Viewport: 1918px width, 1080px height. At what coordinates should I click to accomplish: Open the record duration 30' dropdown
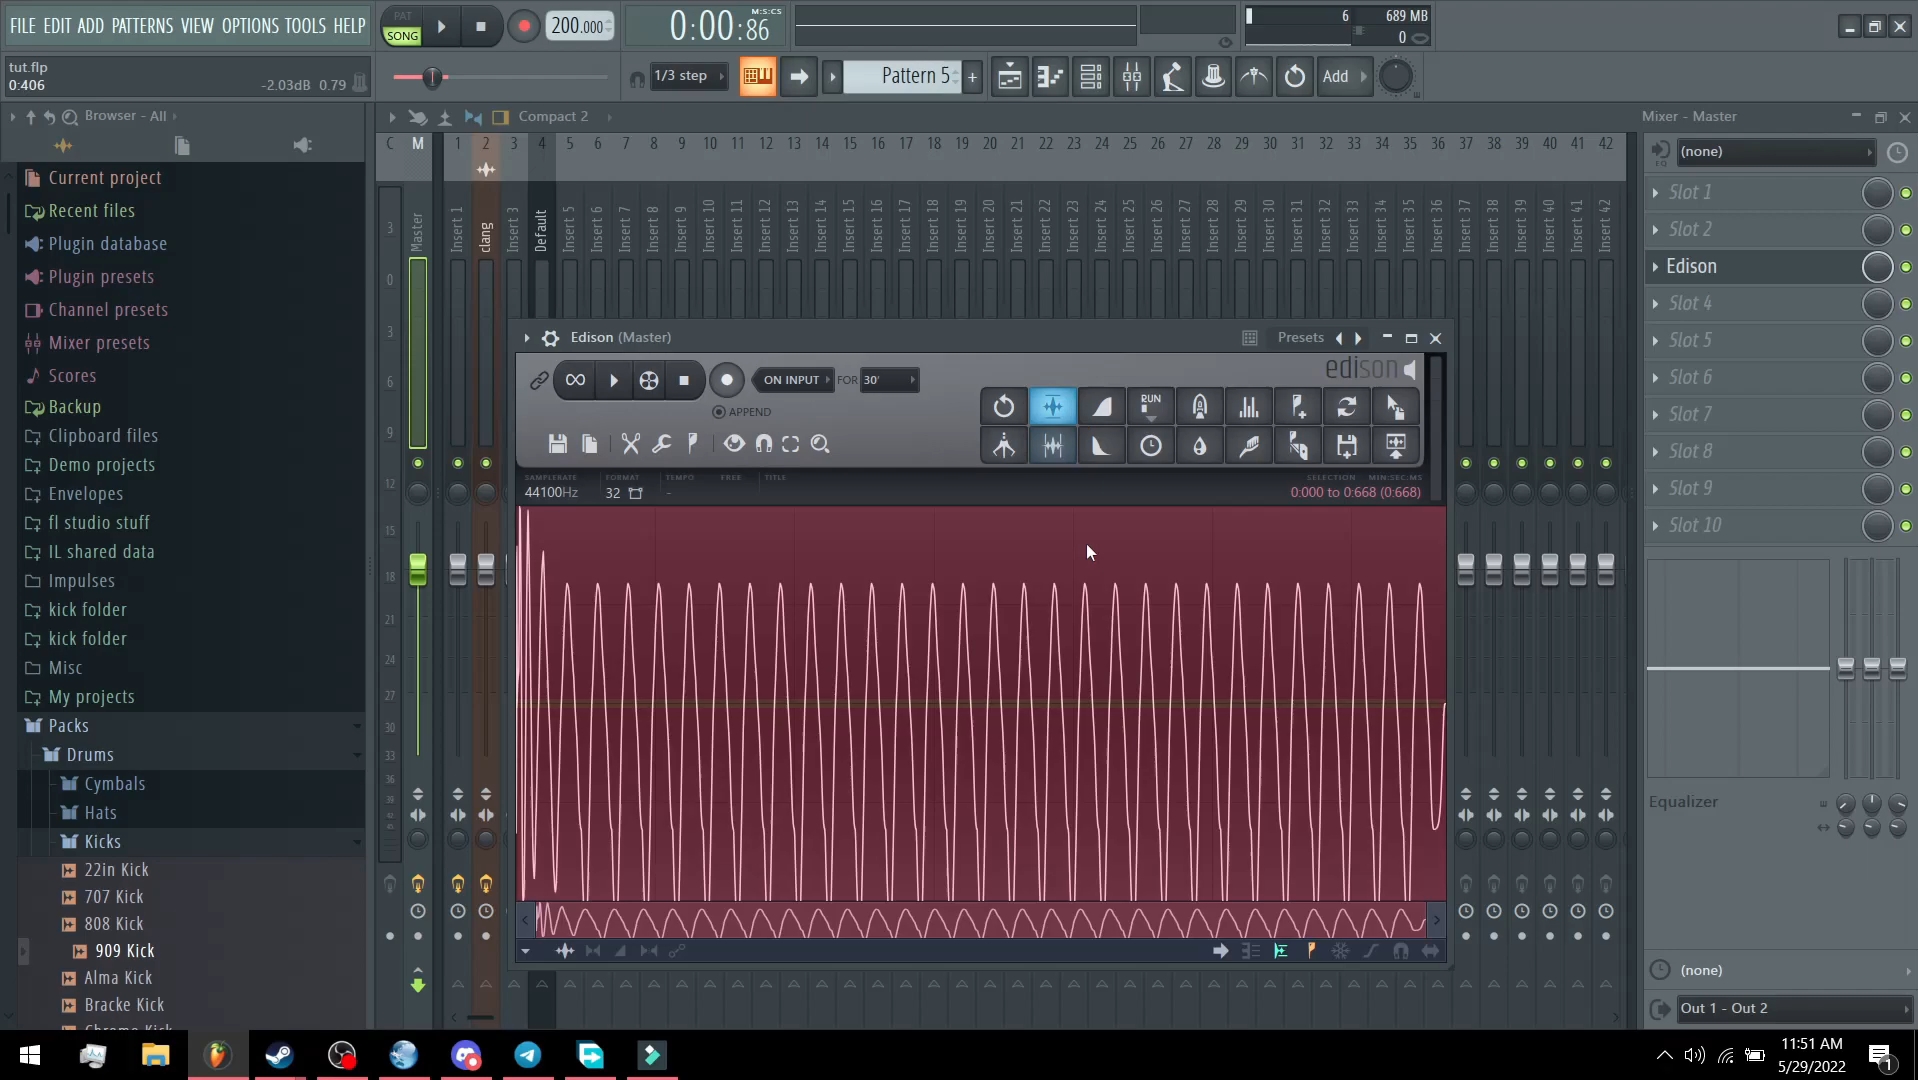(x=889, y=380)
